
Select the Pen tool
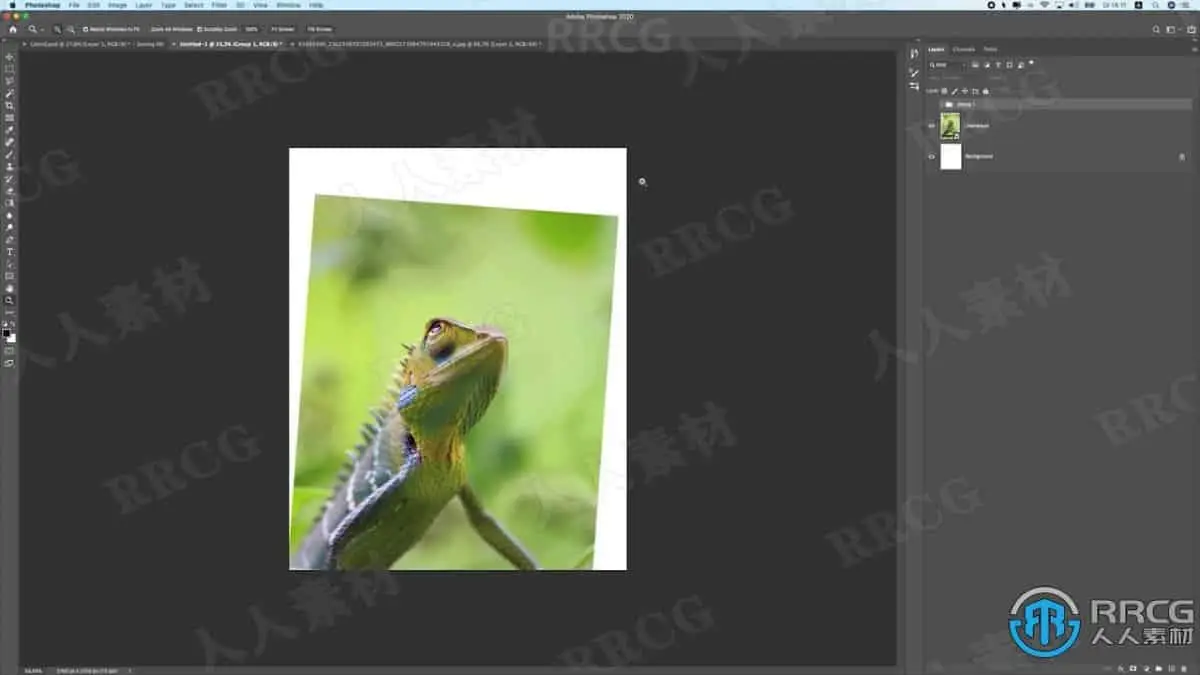click(10, 239)
